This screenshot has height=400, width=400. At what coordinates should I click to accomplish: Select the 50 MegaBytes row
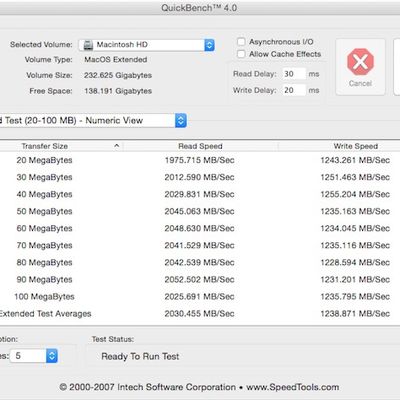(200, 211)
